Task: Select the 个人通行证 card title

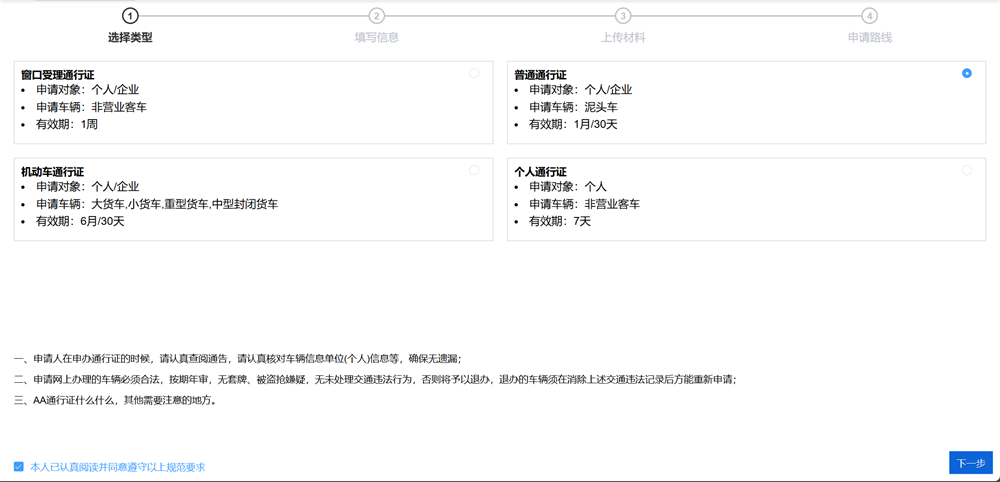Action: pos(540,172)
